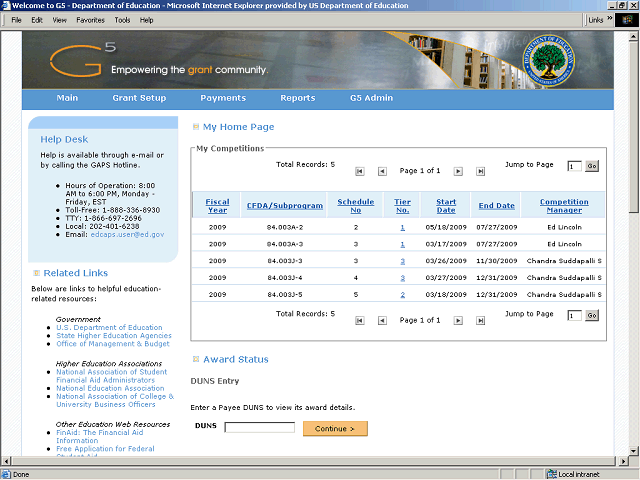Screen dimensions: 640x480
Task: Click the DUNS input field
Action: [259, 428]
